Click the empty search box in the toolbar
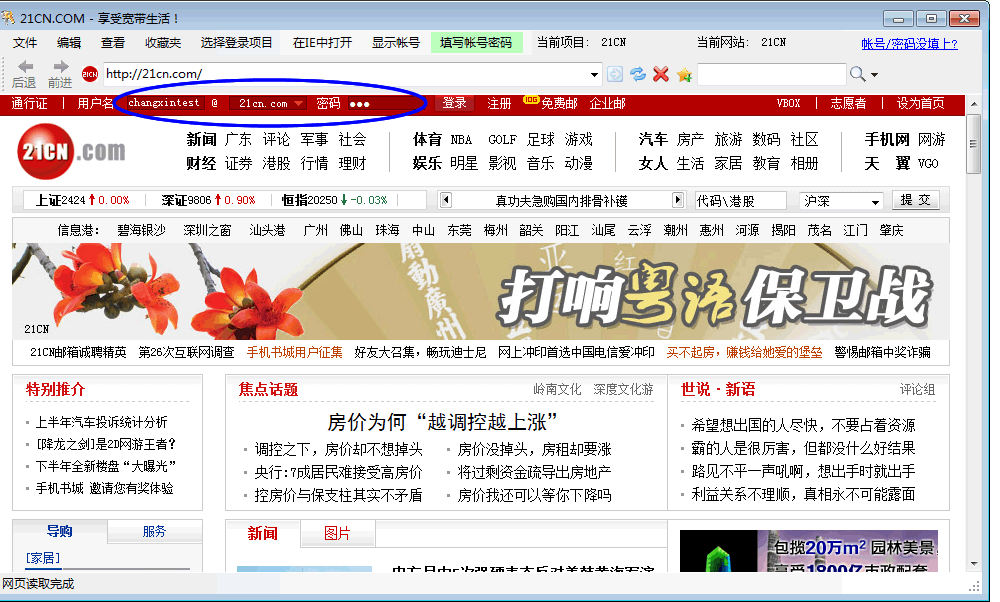 coord(772,75)
